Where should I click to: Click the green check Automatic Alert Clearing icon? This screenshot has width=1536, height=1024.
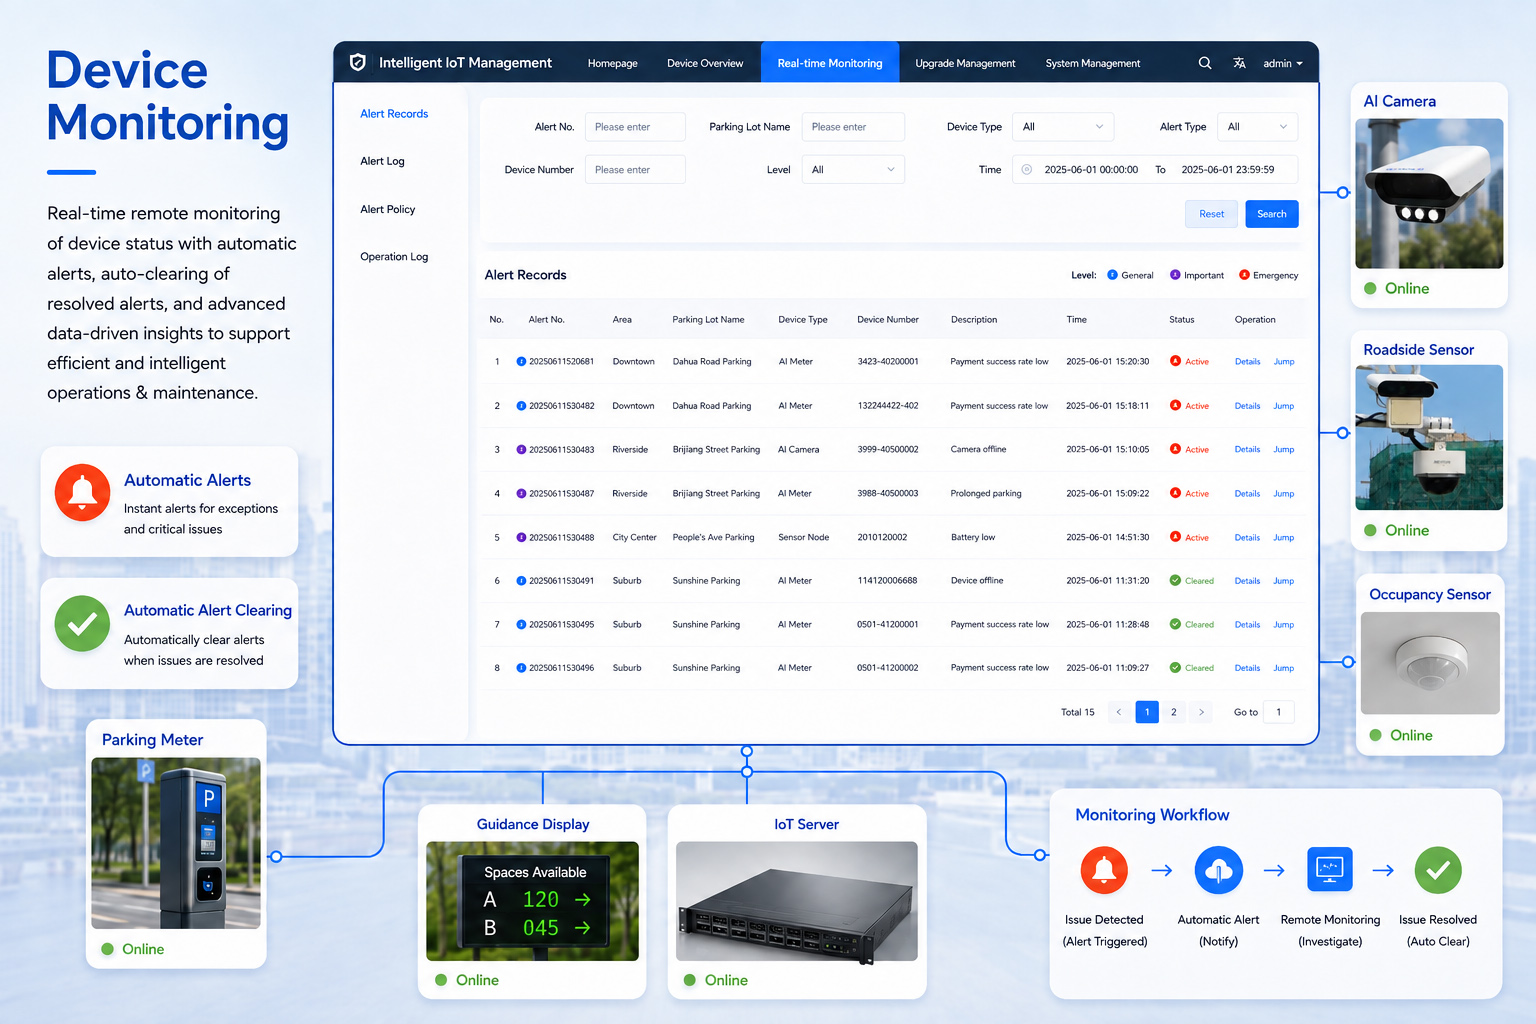click(82, 623)
